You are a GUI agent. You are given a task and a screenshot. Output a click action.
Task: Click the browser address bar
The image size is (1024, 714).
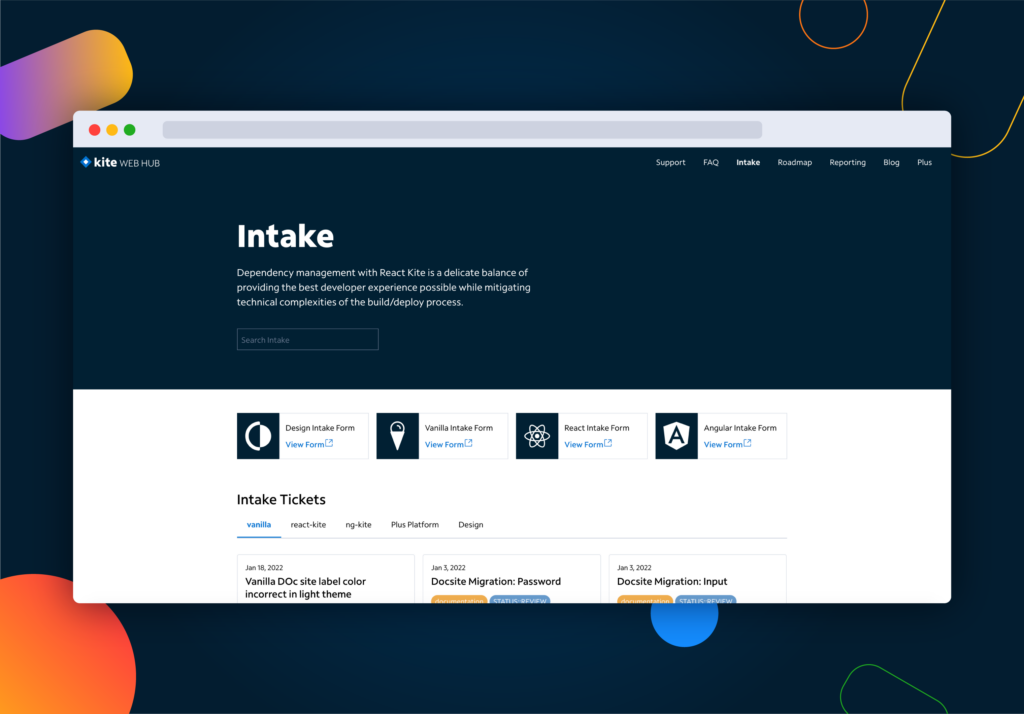[x=462, y=129]
